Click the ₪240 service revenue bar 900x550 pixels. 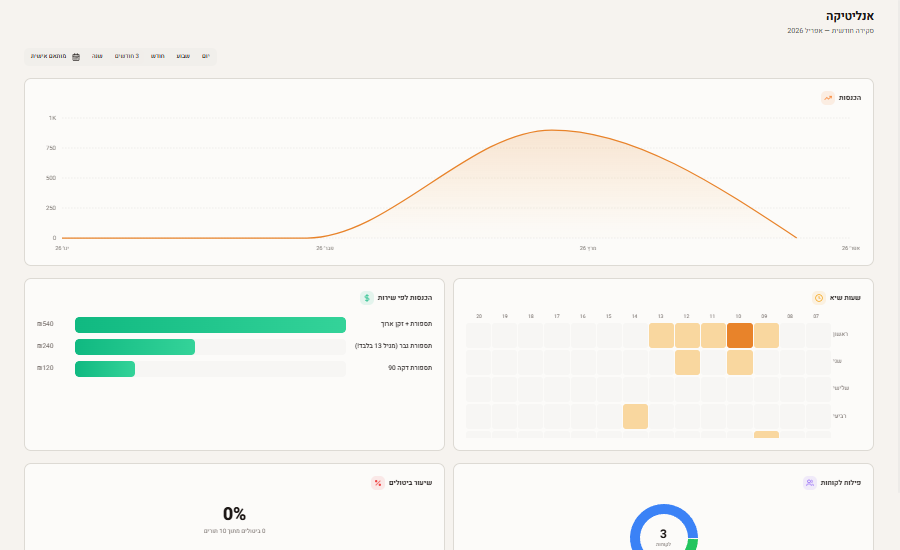click(135, 347)
